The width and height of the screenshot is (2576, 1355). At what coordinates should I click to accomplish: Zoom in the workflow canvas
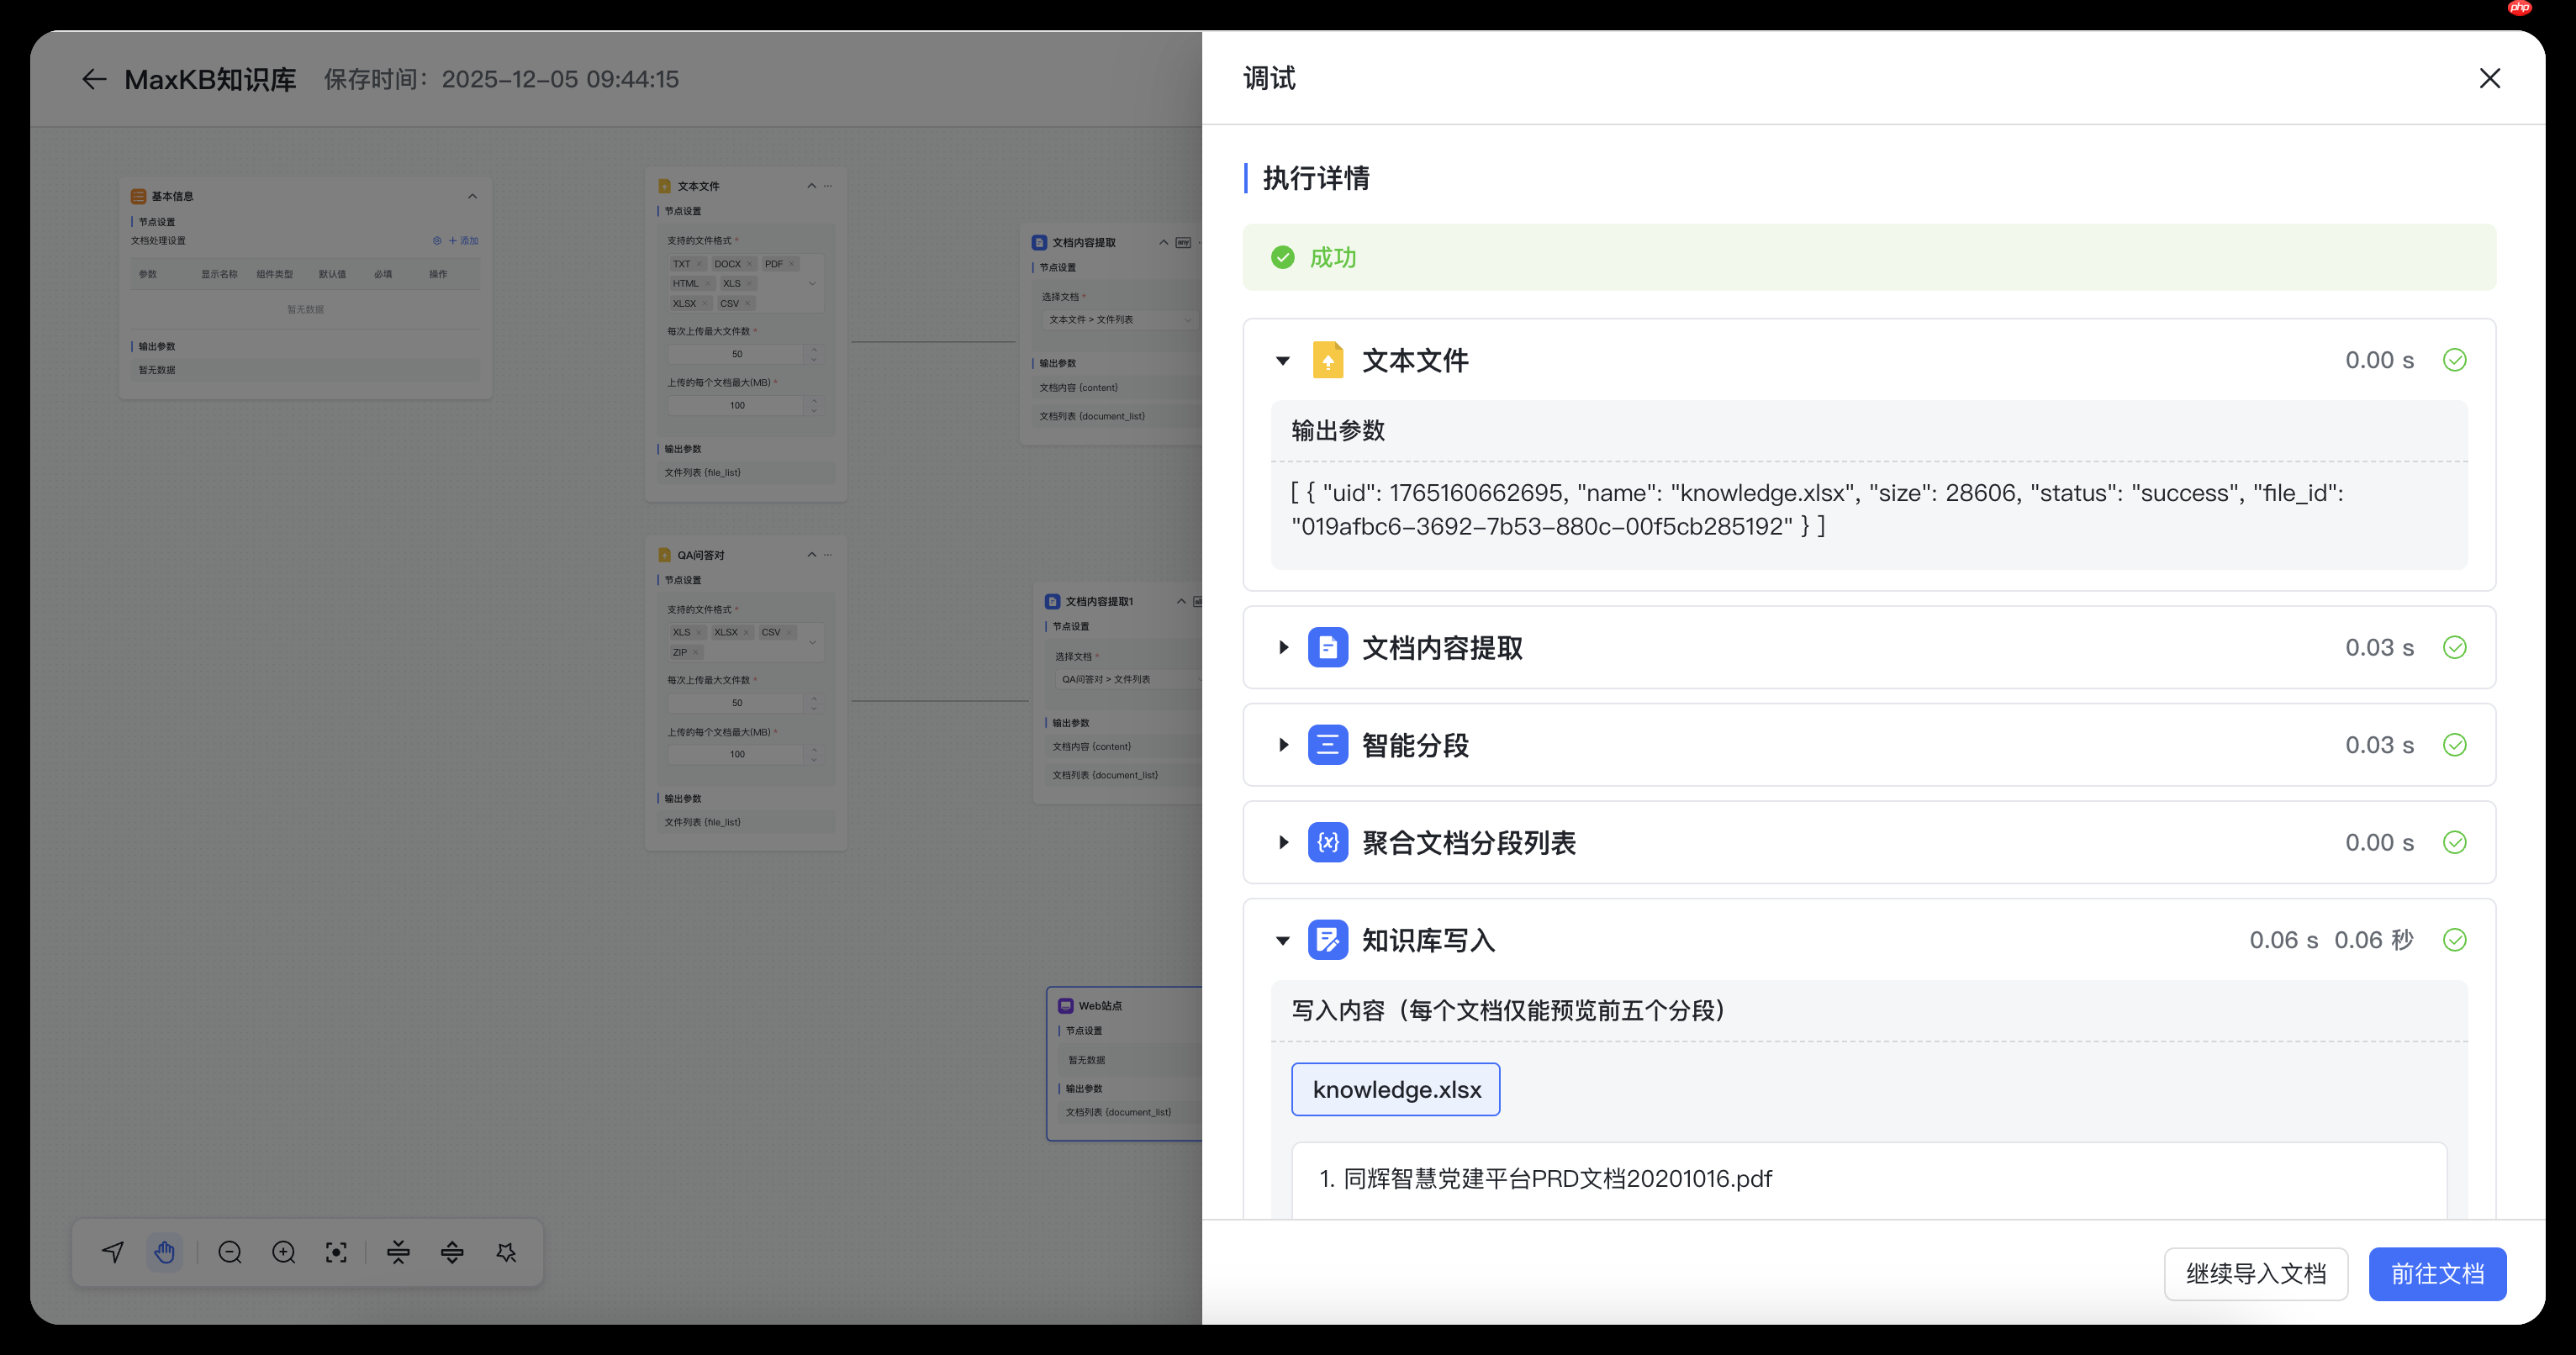point(284,1252)
